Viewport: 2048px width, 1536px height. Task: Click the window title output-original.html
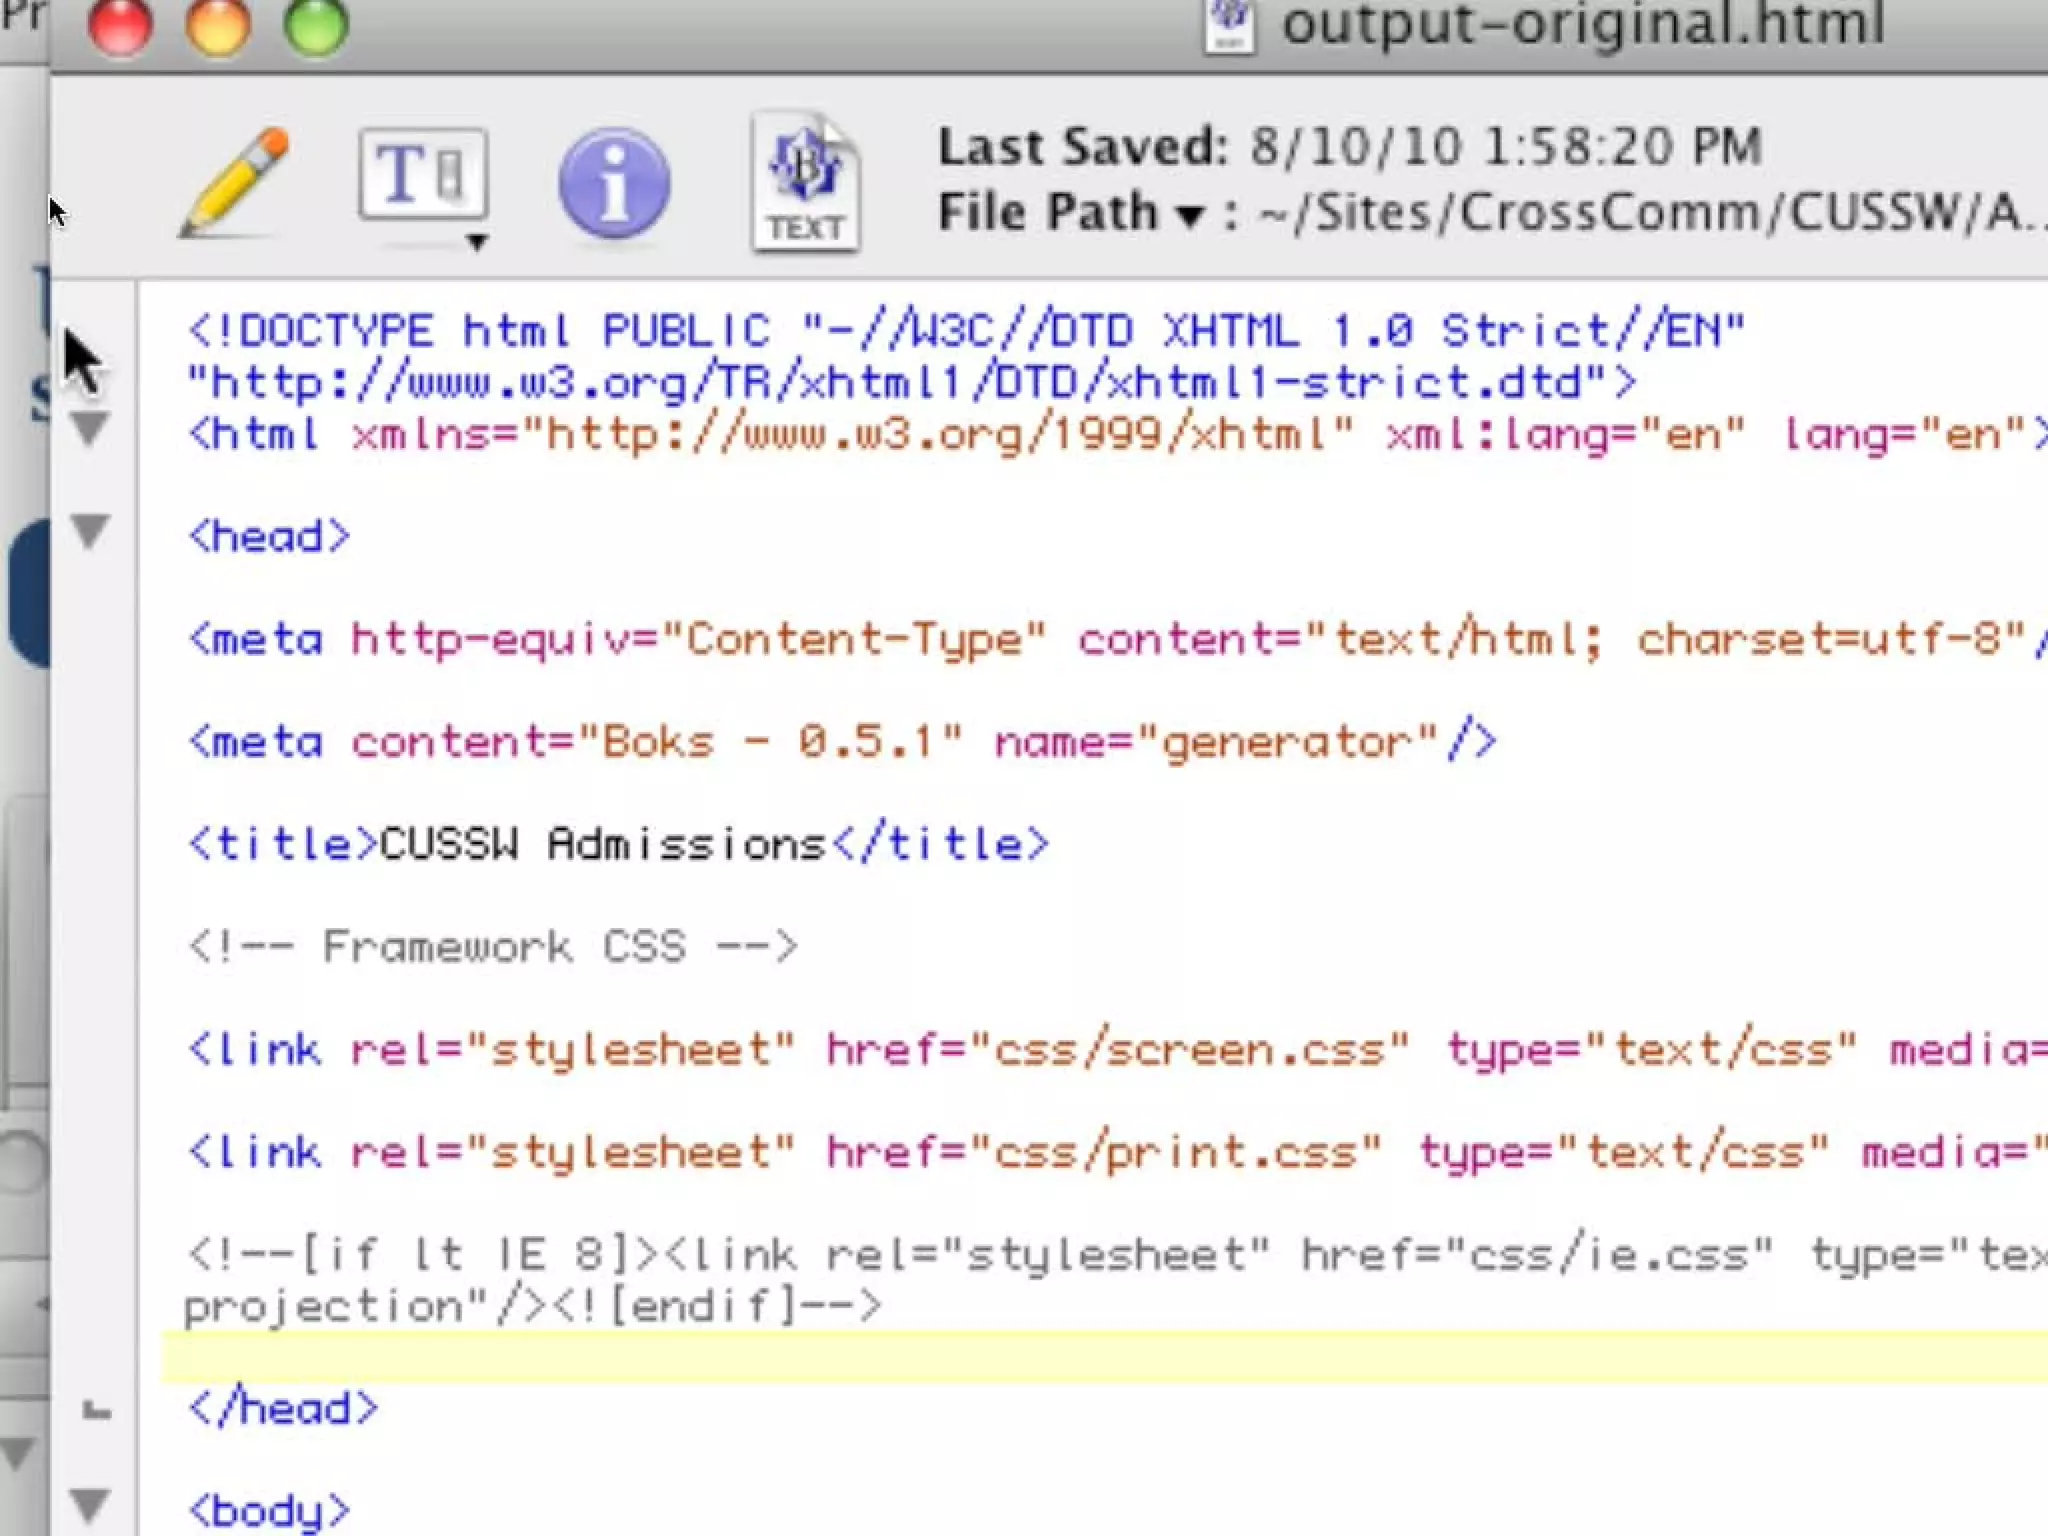tap(1583, 22)
